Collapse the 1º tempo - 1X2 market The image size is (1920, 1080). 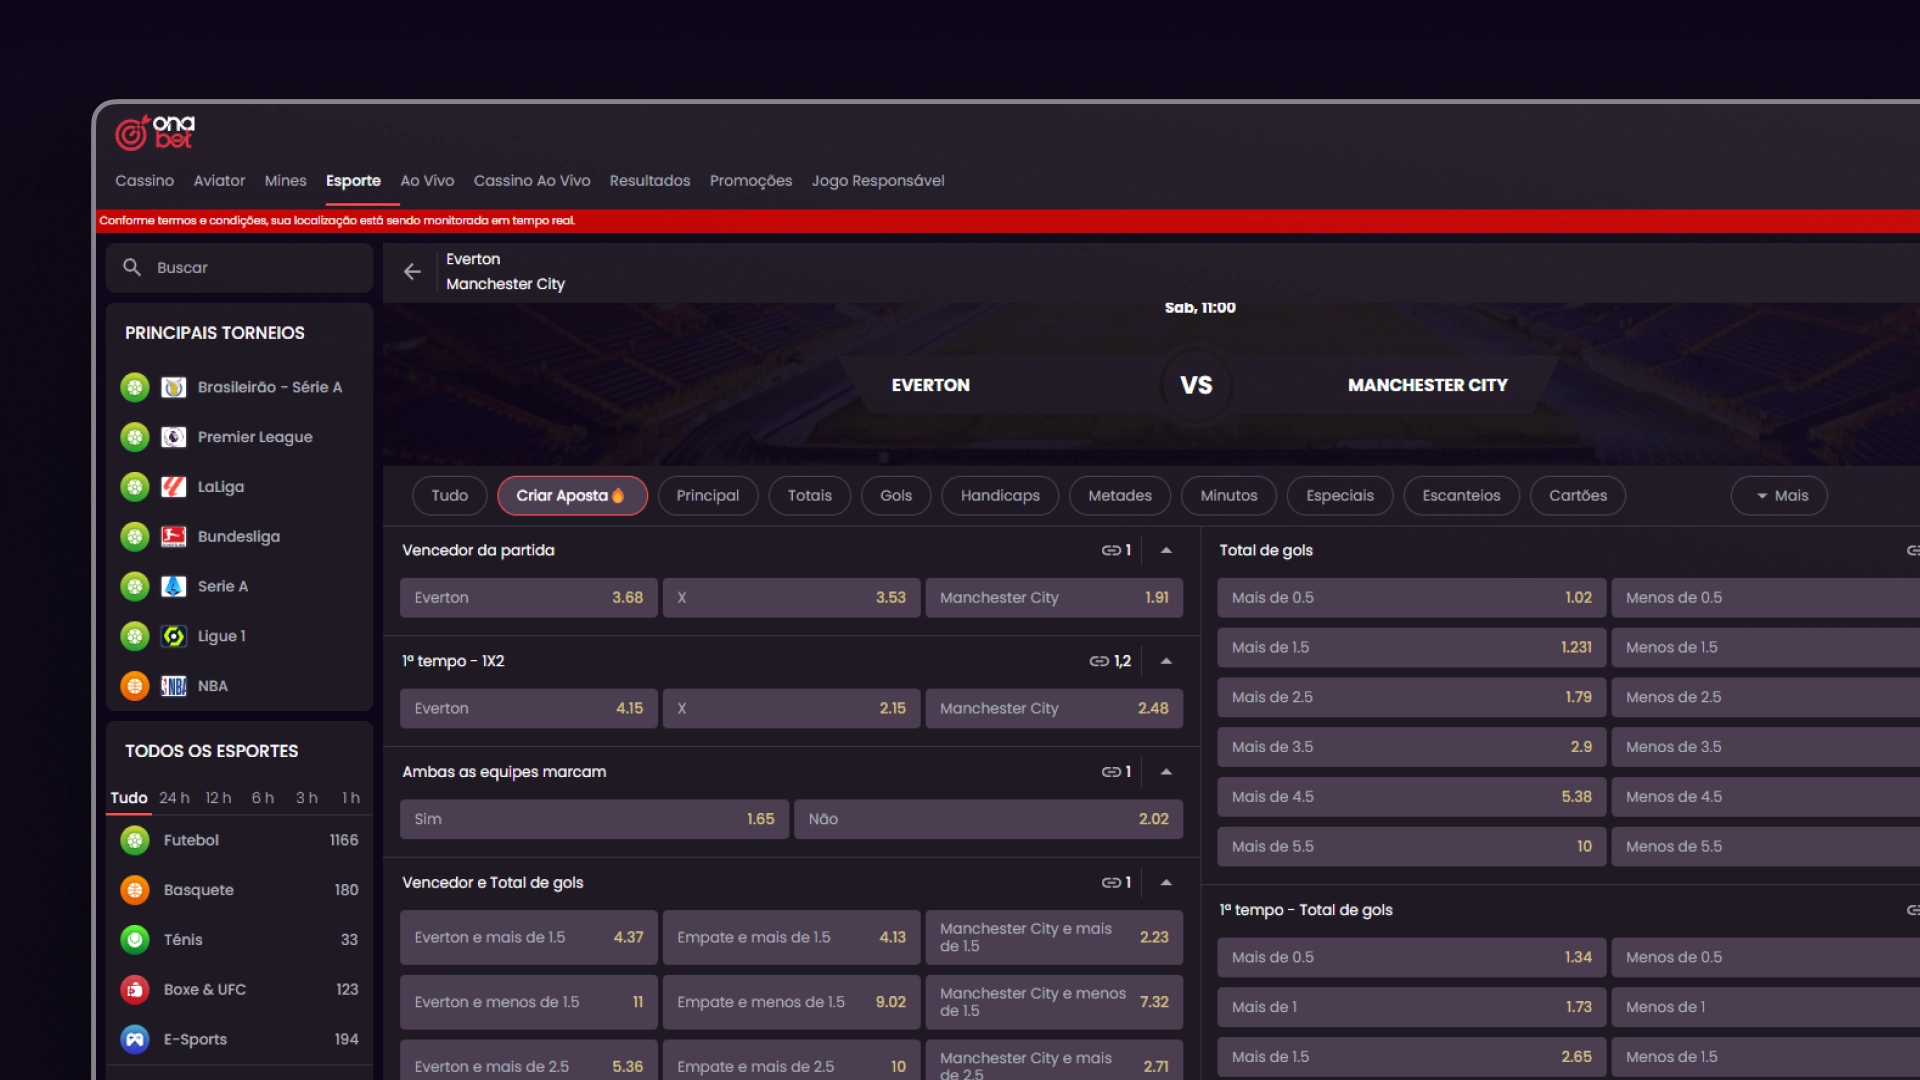tap(1166, 661)
